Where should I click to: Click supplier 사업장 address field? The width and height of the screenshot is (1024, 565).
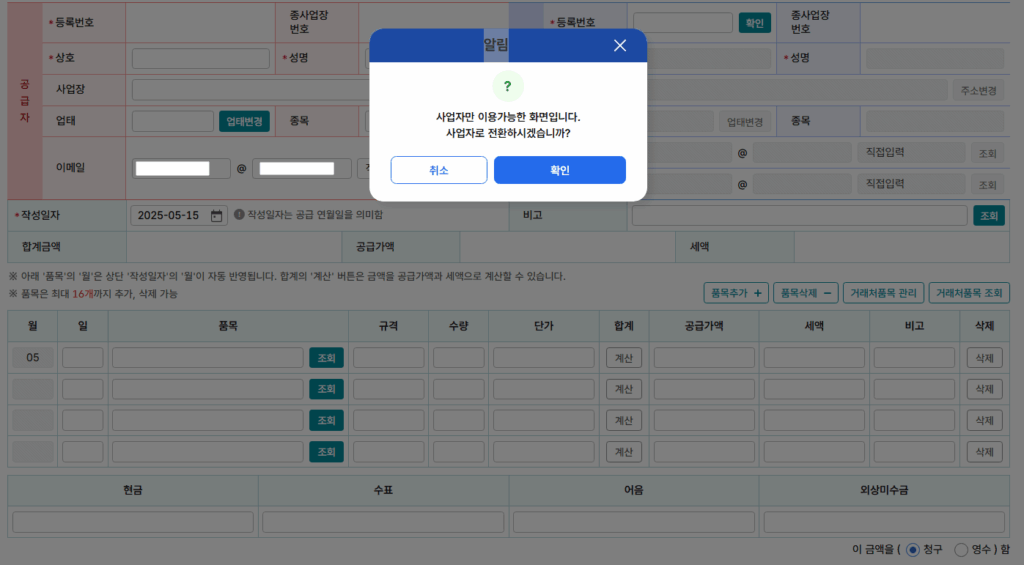click(251, 90)
